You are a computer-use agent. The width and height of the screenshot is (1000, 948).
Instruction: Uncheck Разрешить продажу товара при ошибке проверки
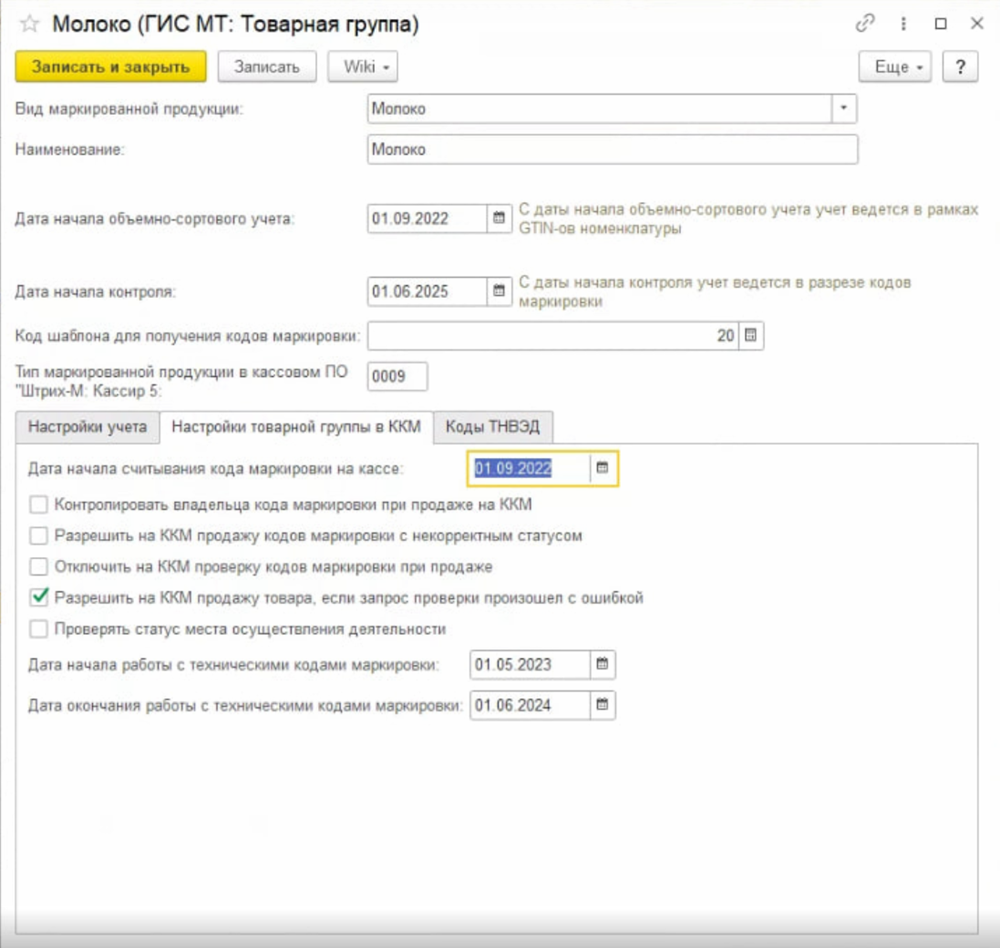coord(39,598)
